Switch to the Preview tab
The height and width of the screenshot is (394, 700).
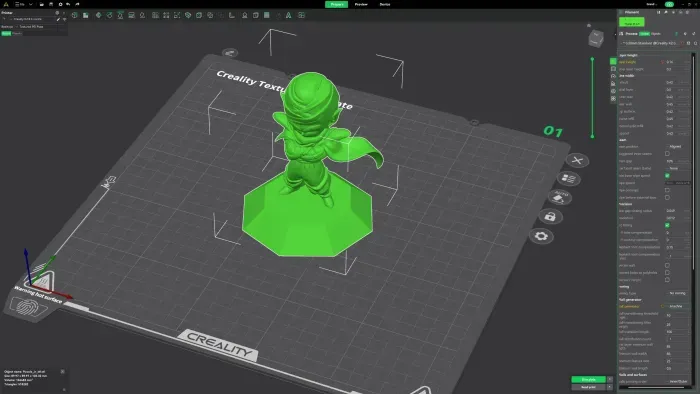point(361,4)
